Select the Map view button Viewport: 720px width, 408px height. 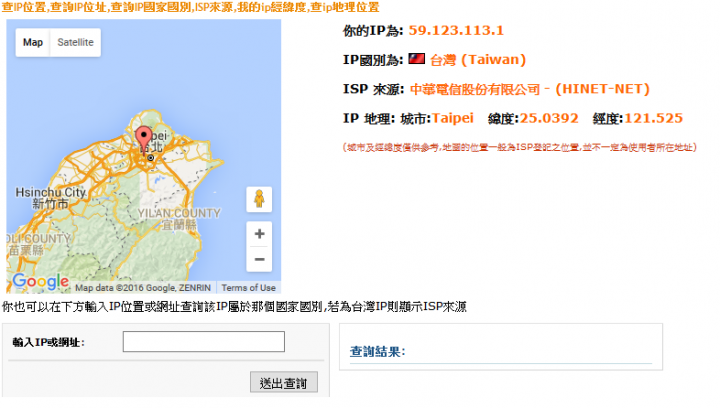pyautogui.click(x=33, y=43)
